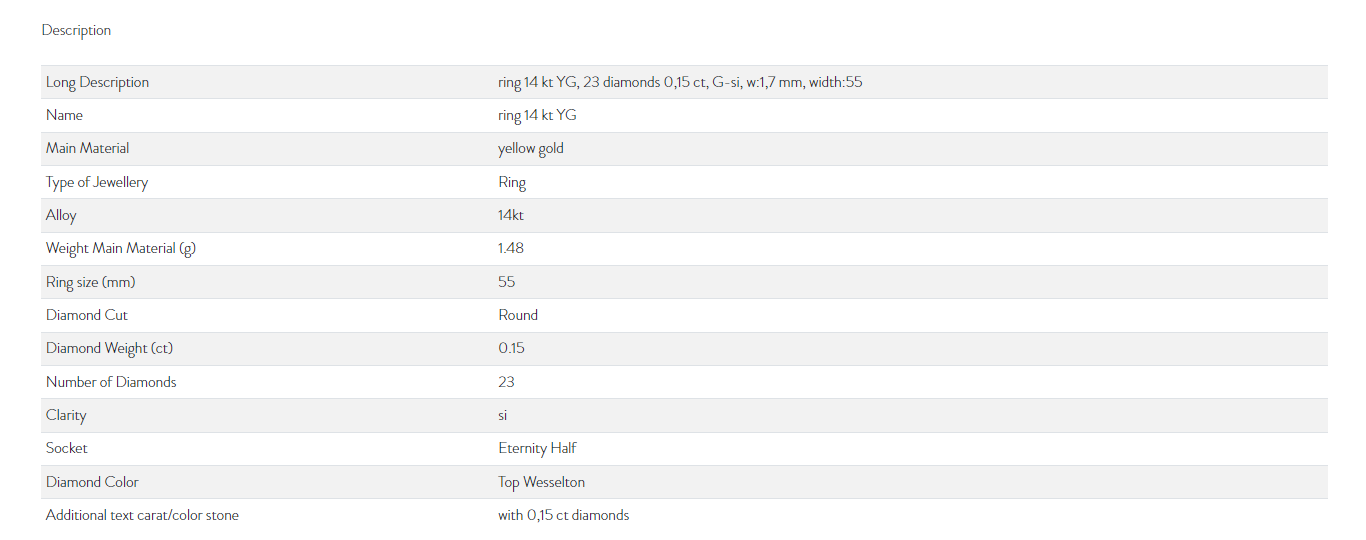This screenshot has width=1366, height=540.
Task: Click the Alloy row label
Action: (61, 215)
